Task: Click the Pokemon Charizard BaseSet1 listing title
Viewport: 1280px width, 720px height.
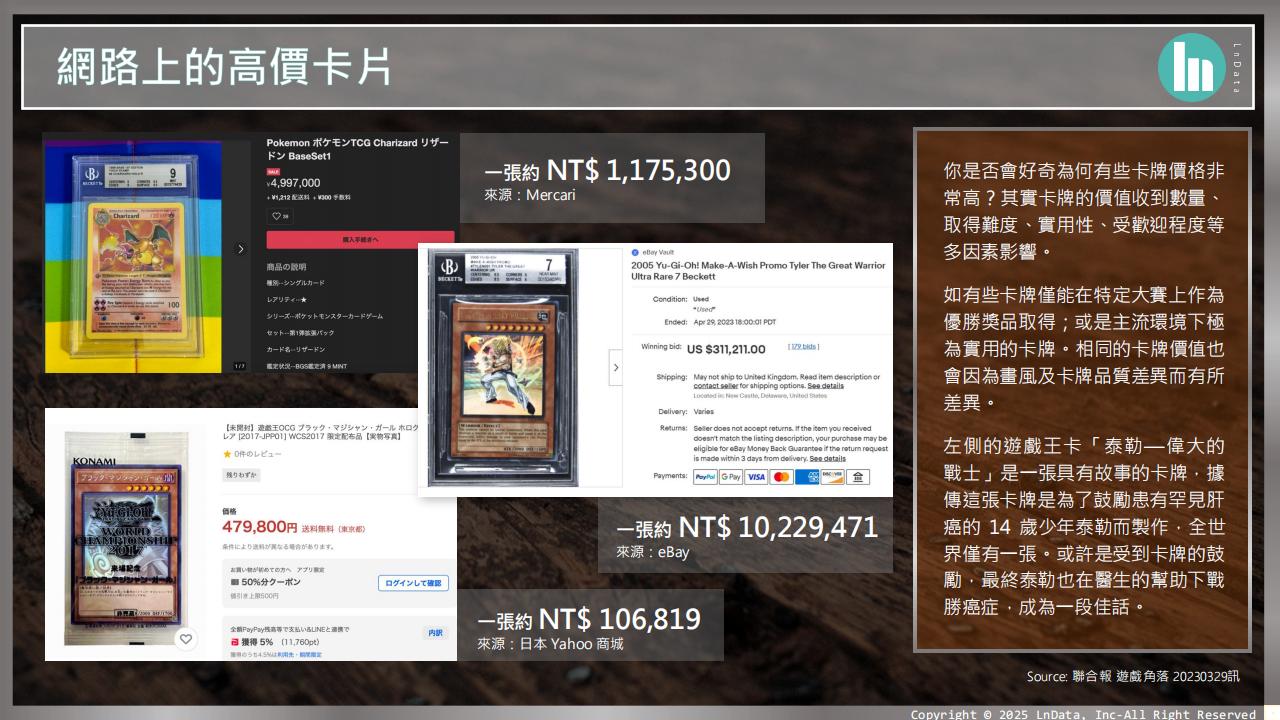Action: coord(357,150)
